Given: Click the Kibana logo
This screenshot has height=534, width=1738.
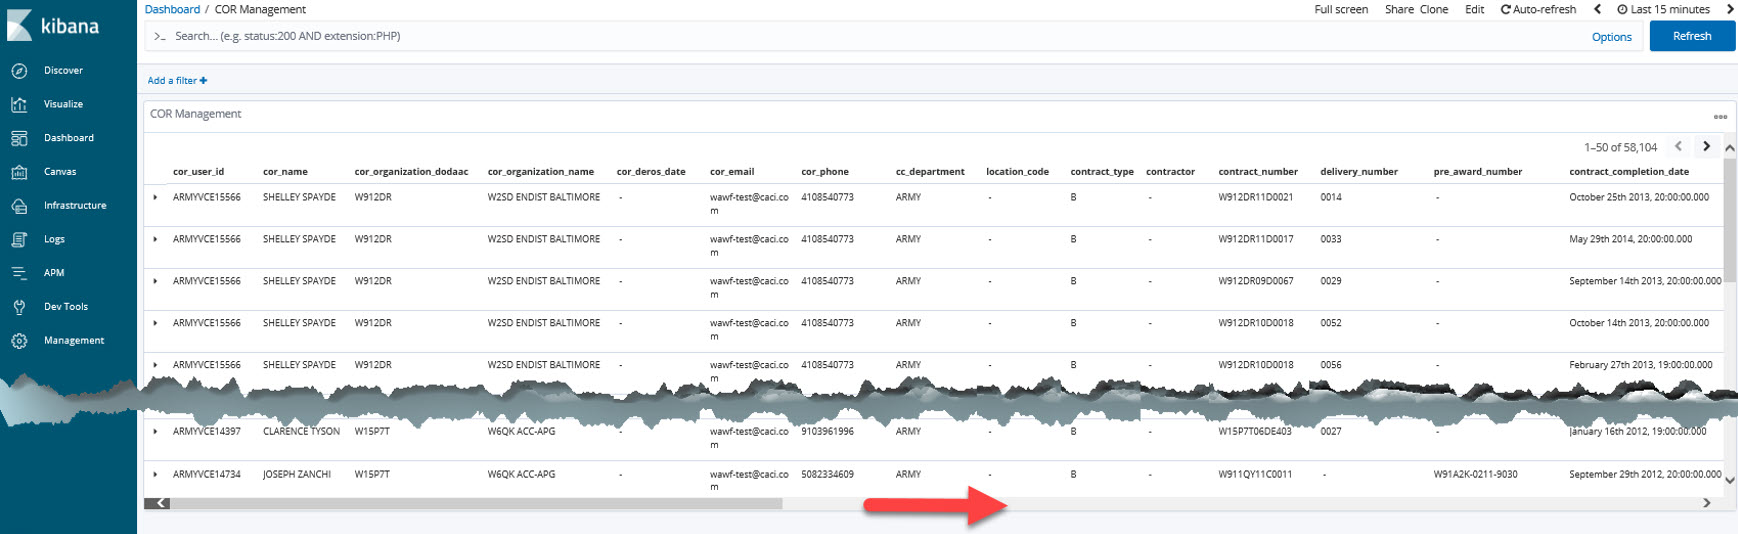Looking at the screenshot, I should (55, 26).
